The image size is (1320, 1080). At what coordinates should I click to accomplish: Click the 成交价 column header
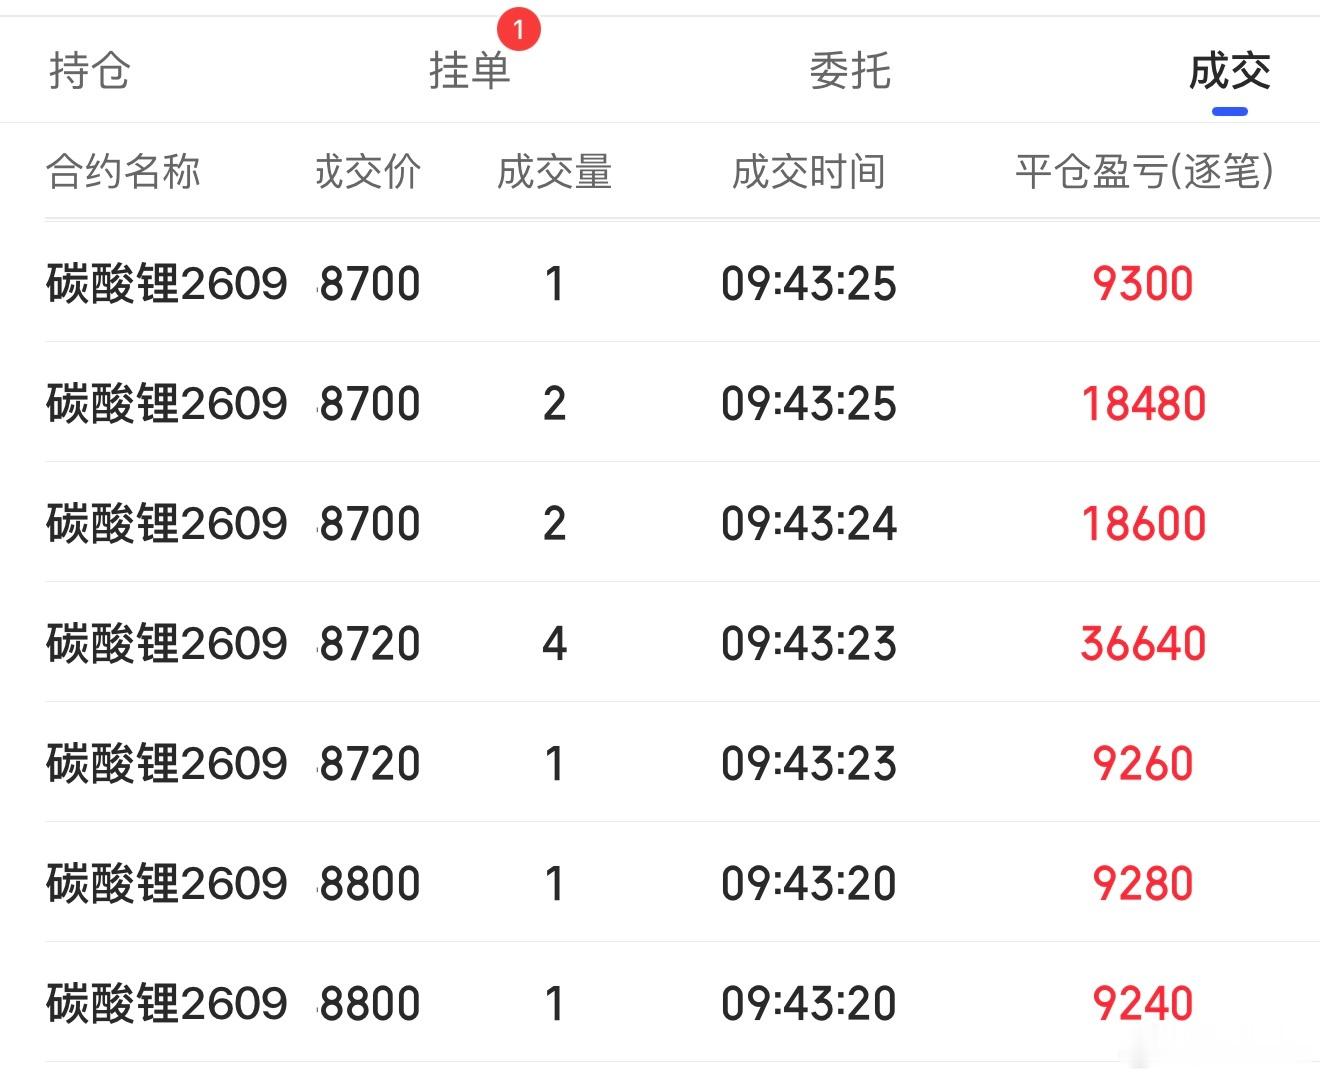click(x=368, y=172)
